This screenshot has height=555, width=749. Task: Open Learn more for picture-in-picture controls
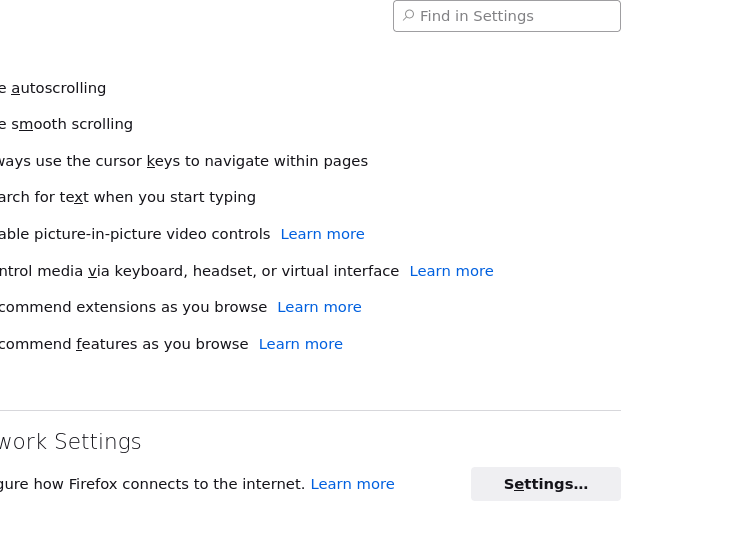[322, 234]
